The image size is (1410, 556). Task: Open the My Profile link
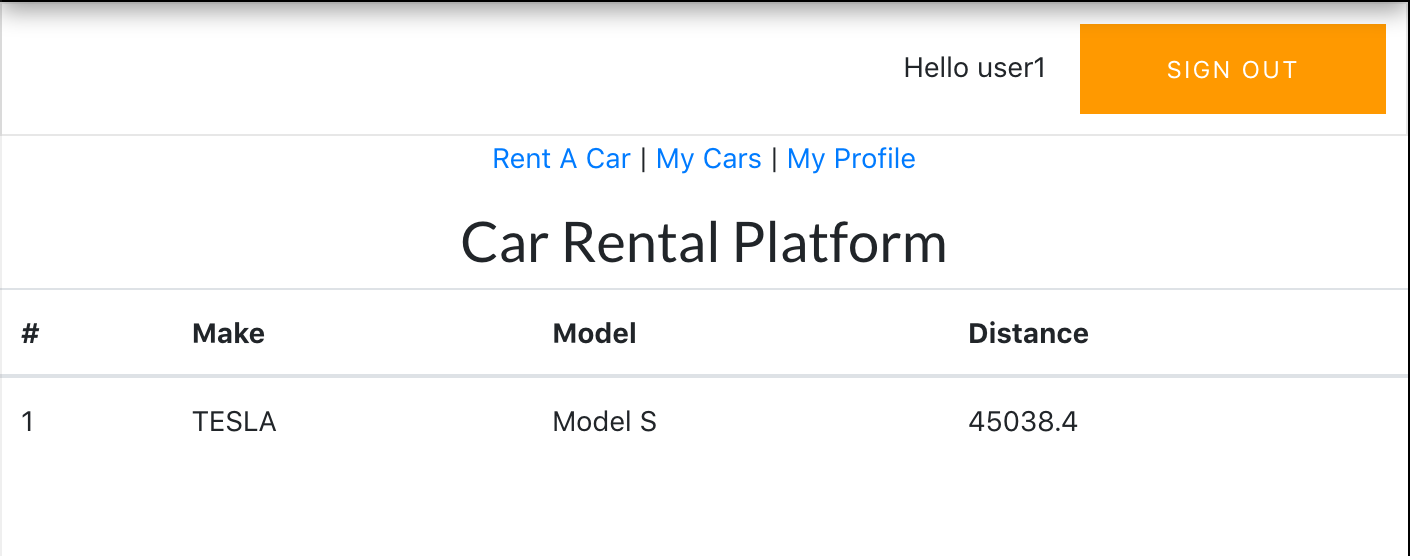click(851, 159)
